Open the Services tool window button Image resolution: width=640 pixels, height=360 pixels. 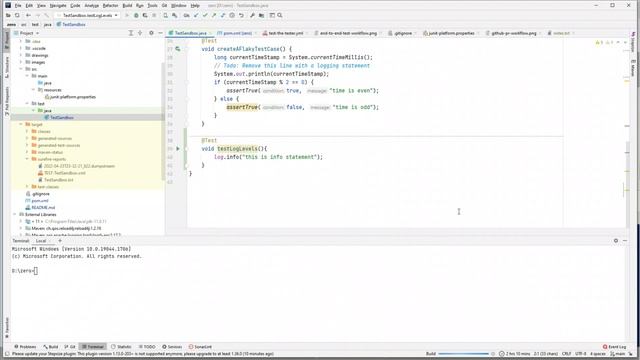tap(172, 347)
